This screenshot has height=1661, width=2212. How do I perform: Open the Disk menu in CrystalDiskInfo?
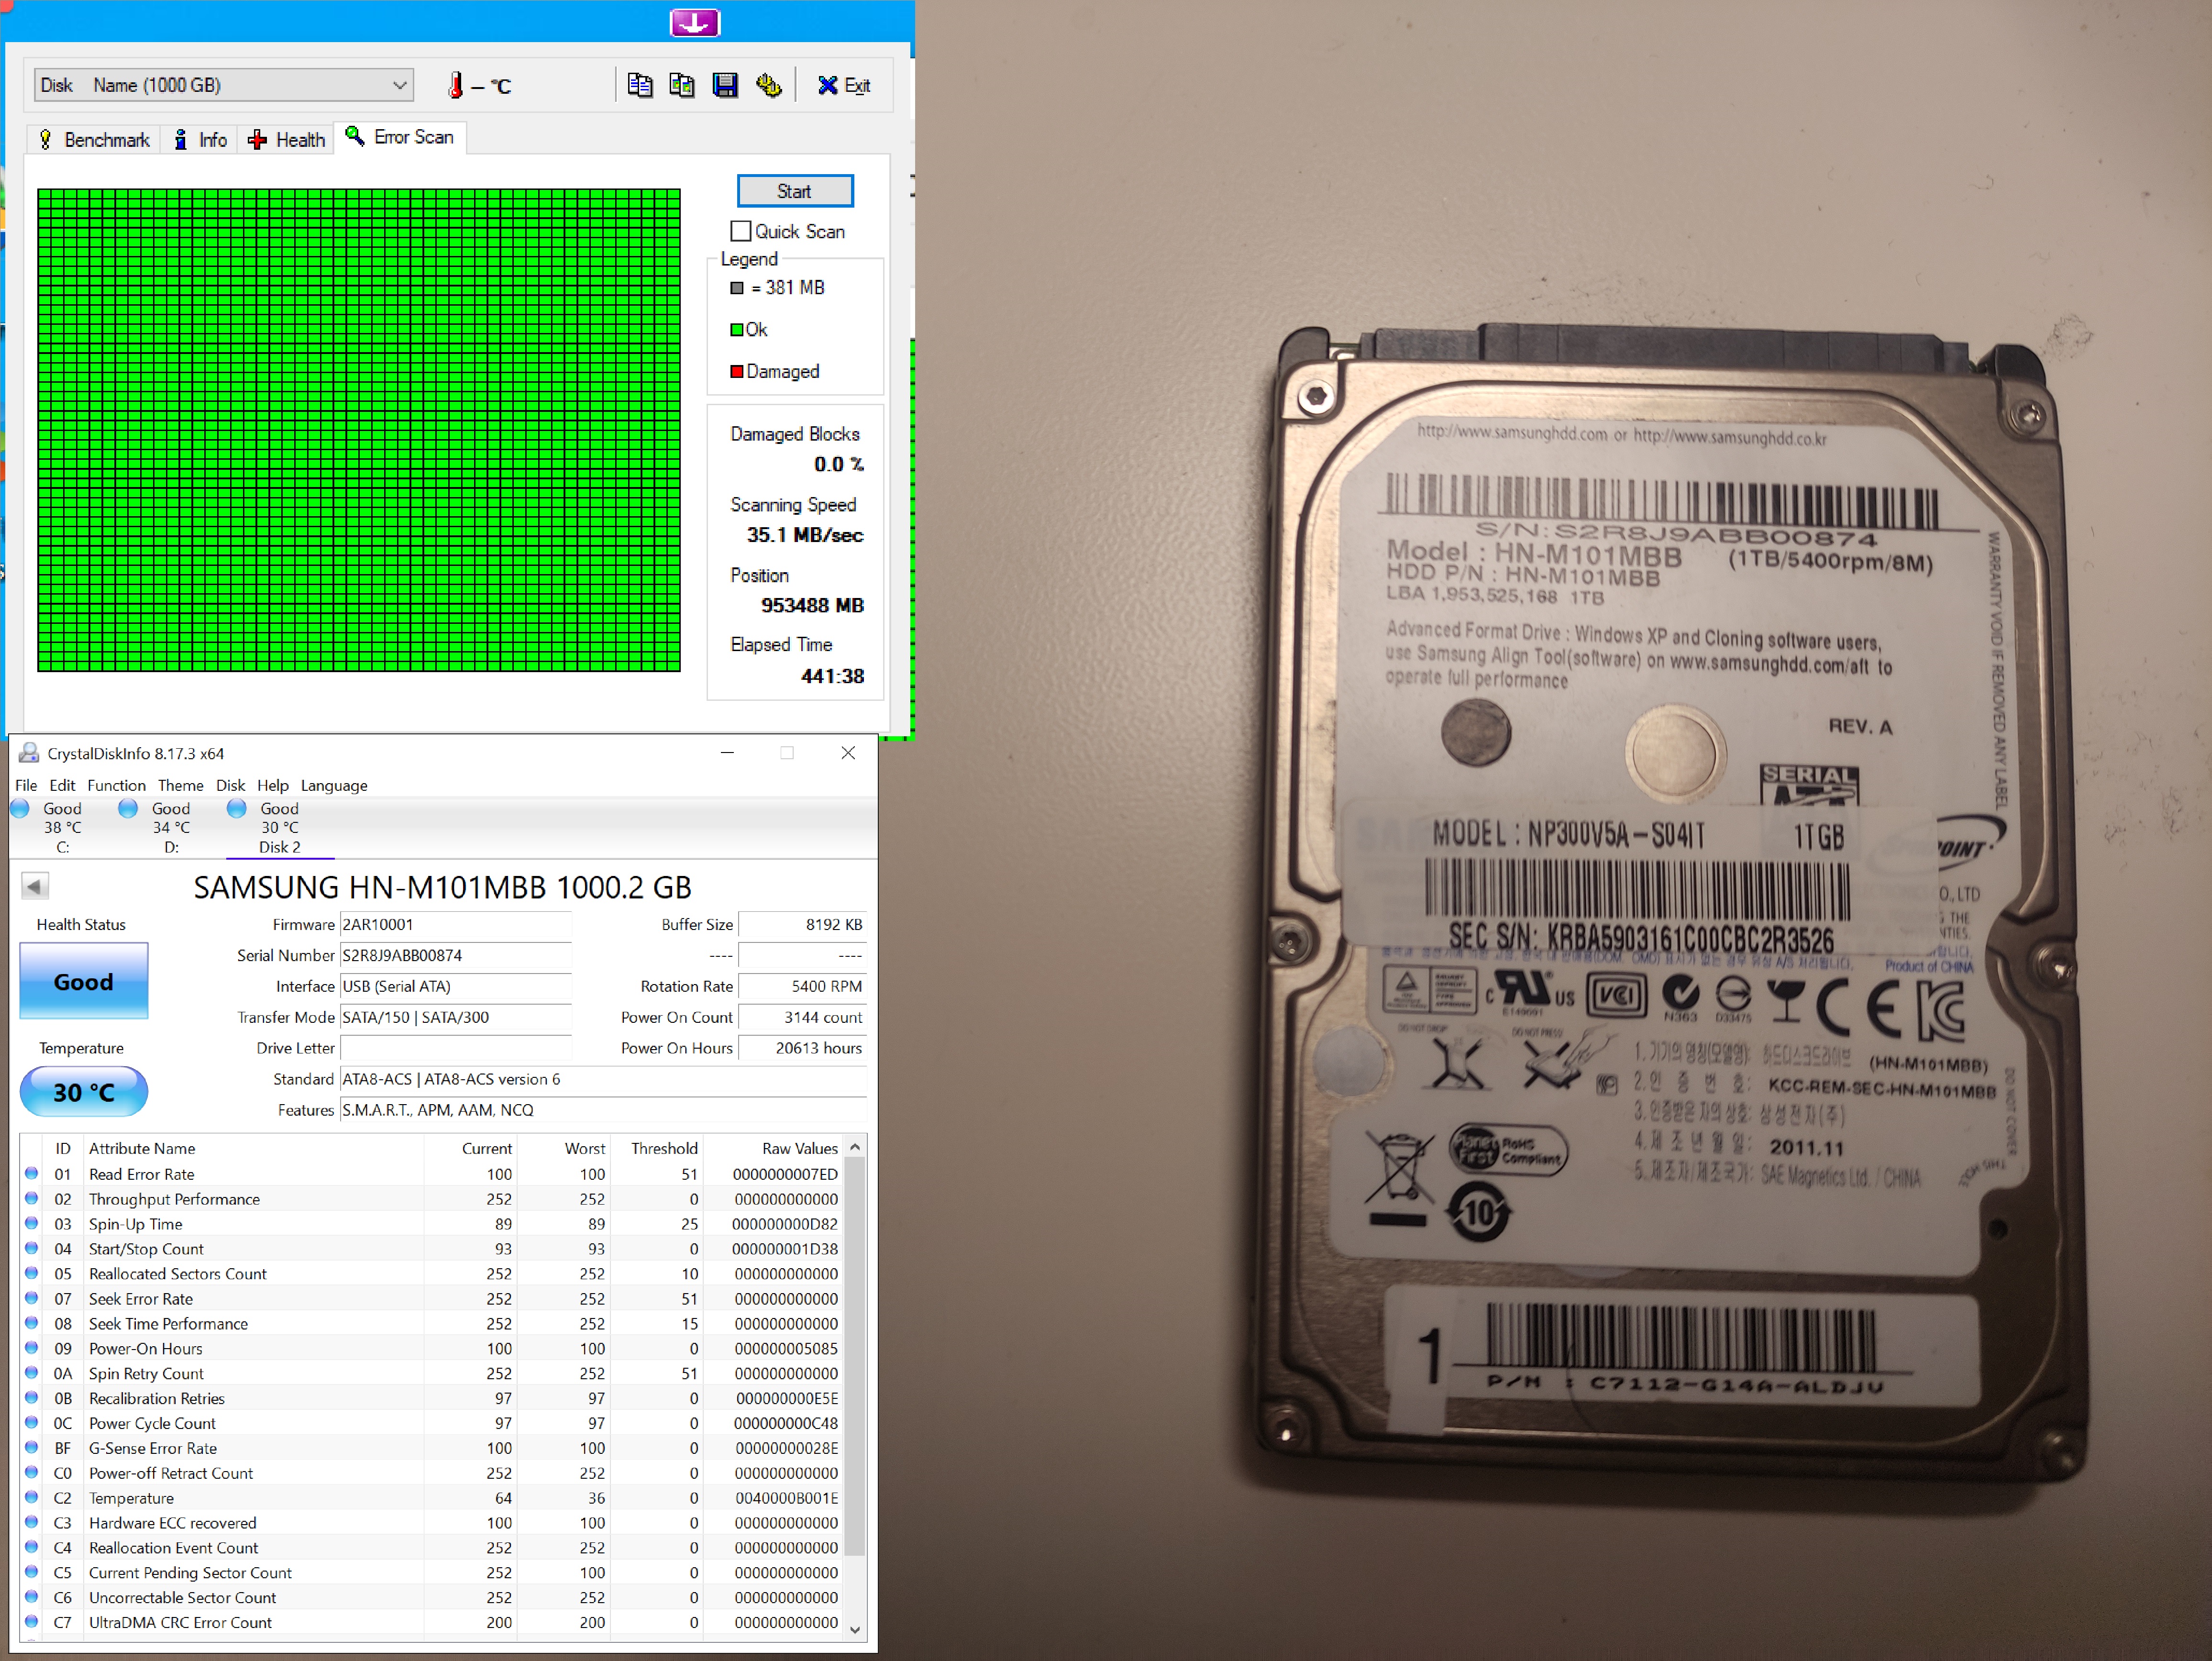click(230, 785)
